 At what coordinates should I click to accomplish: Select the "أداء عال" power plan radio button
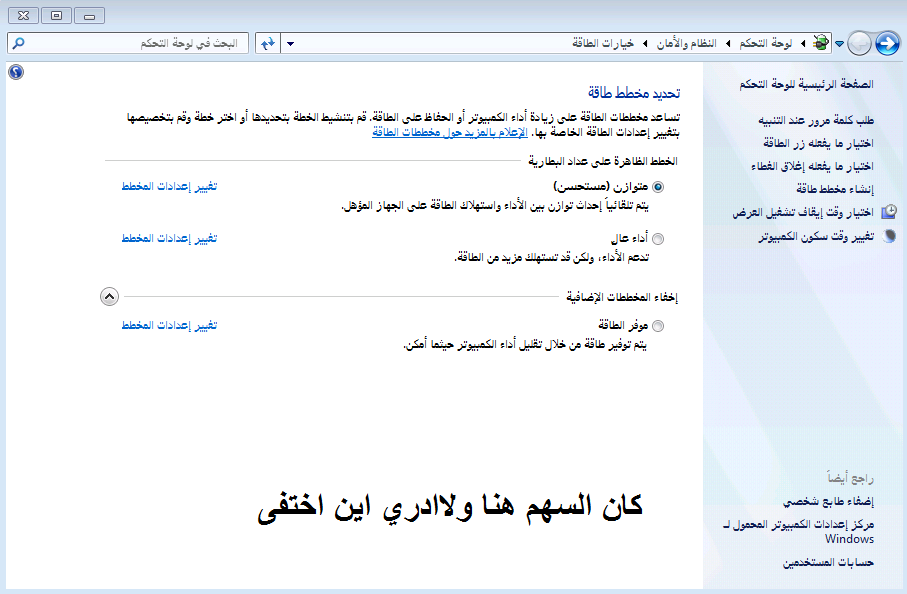click(x=658, y=239)
